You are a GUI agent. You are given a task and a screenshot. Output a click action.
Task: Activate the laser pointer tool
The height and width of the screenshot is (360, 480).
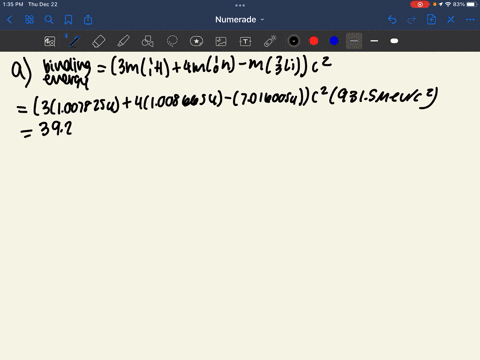(x=270, y=41)
